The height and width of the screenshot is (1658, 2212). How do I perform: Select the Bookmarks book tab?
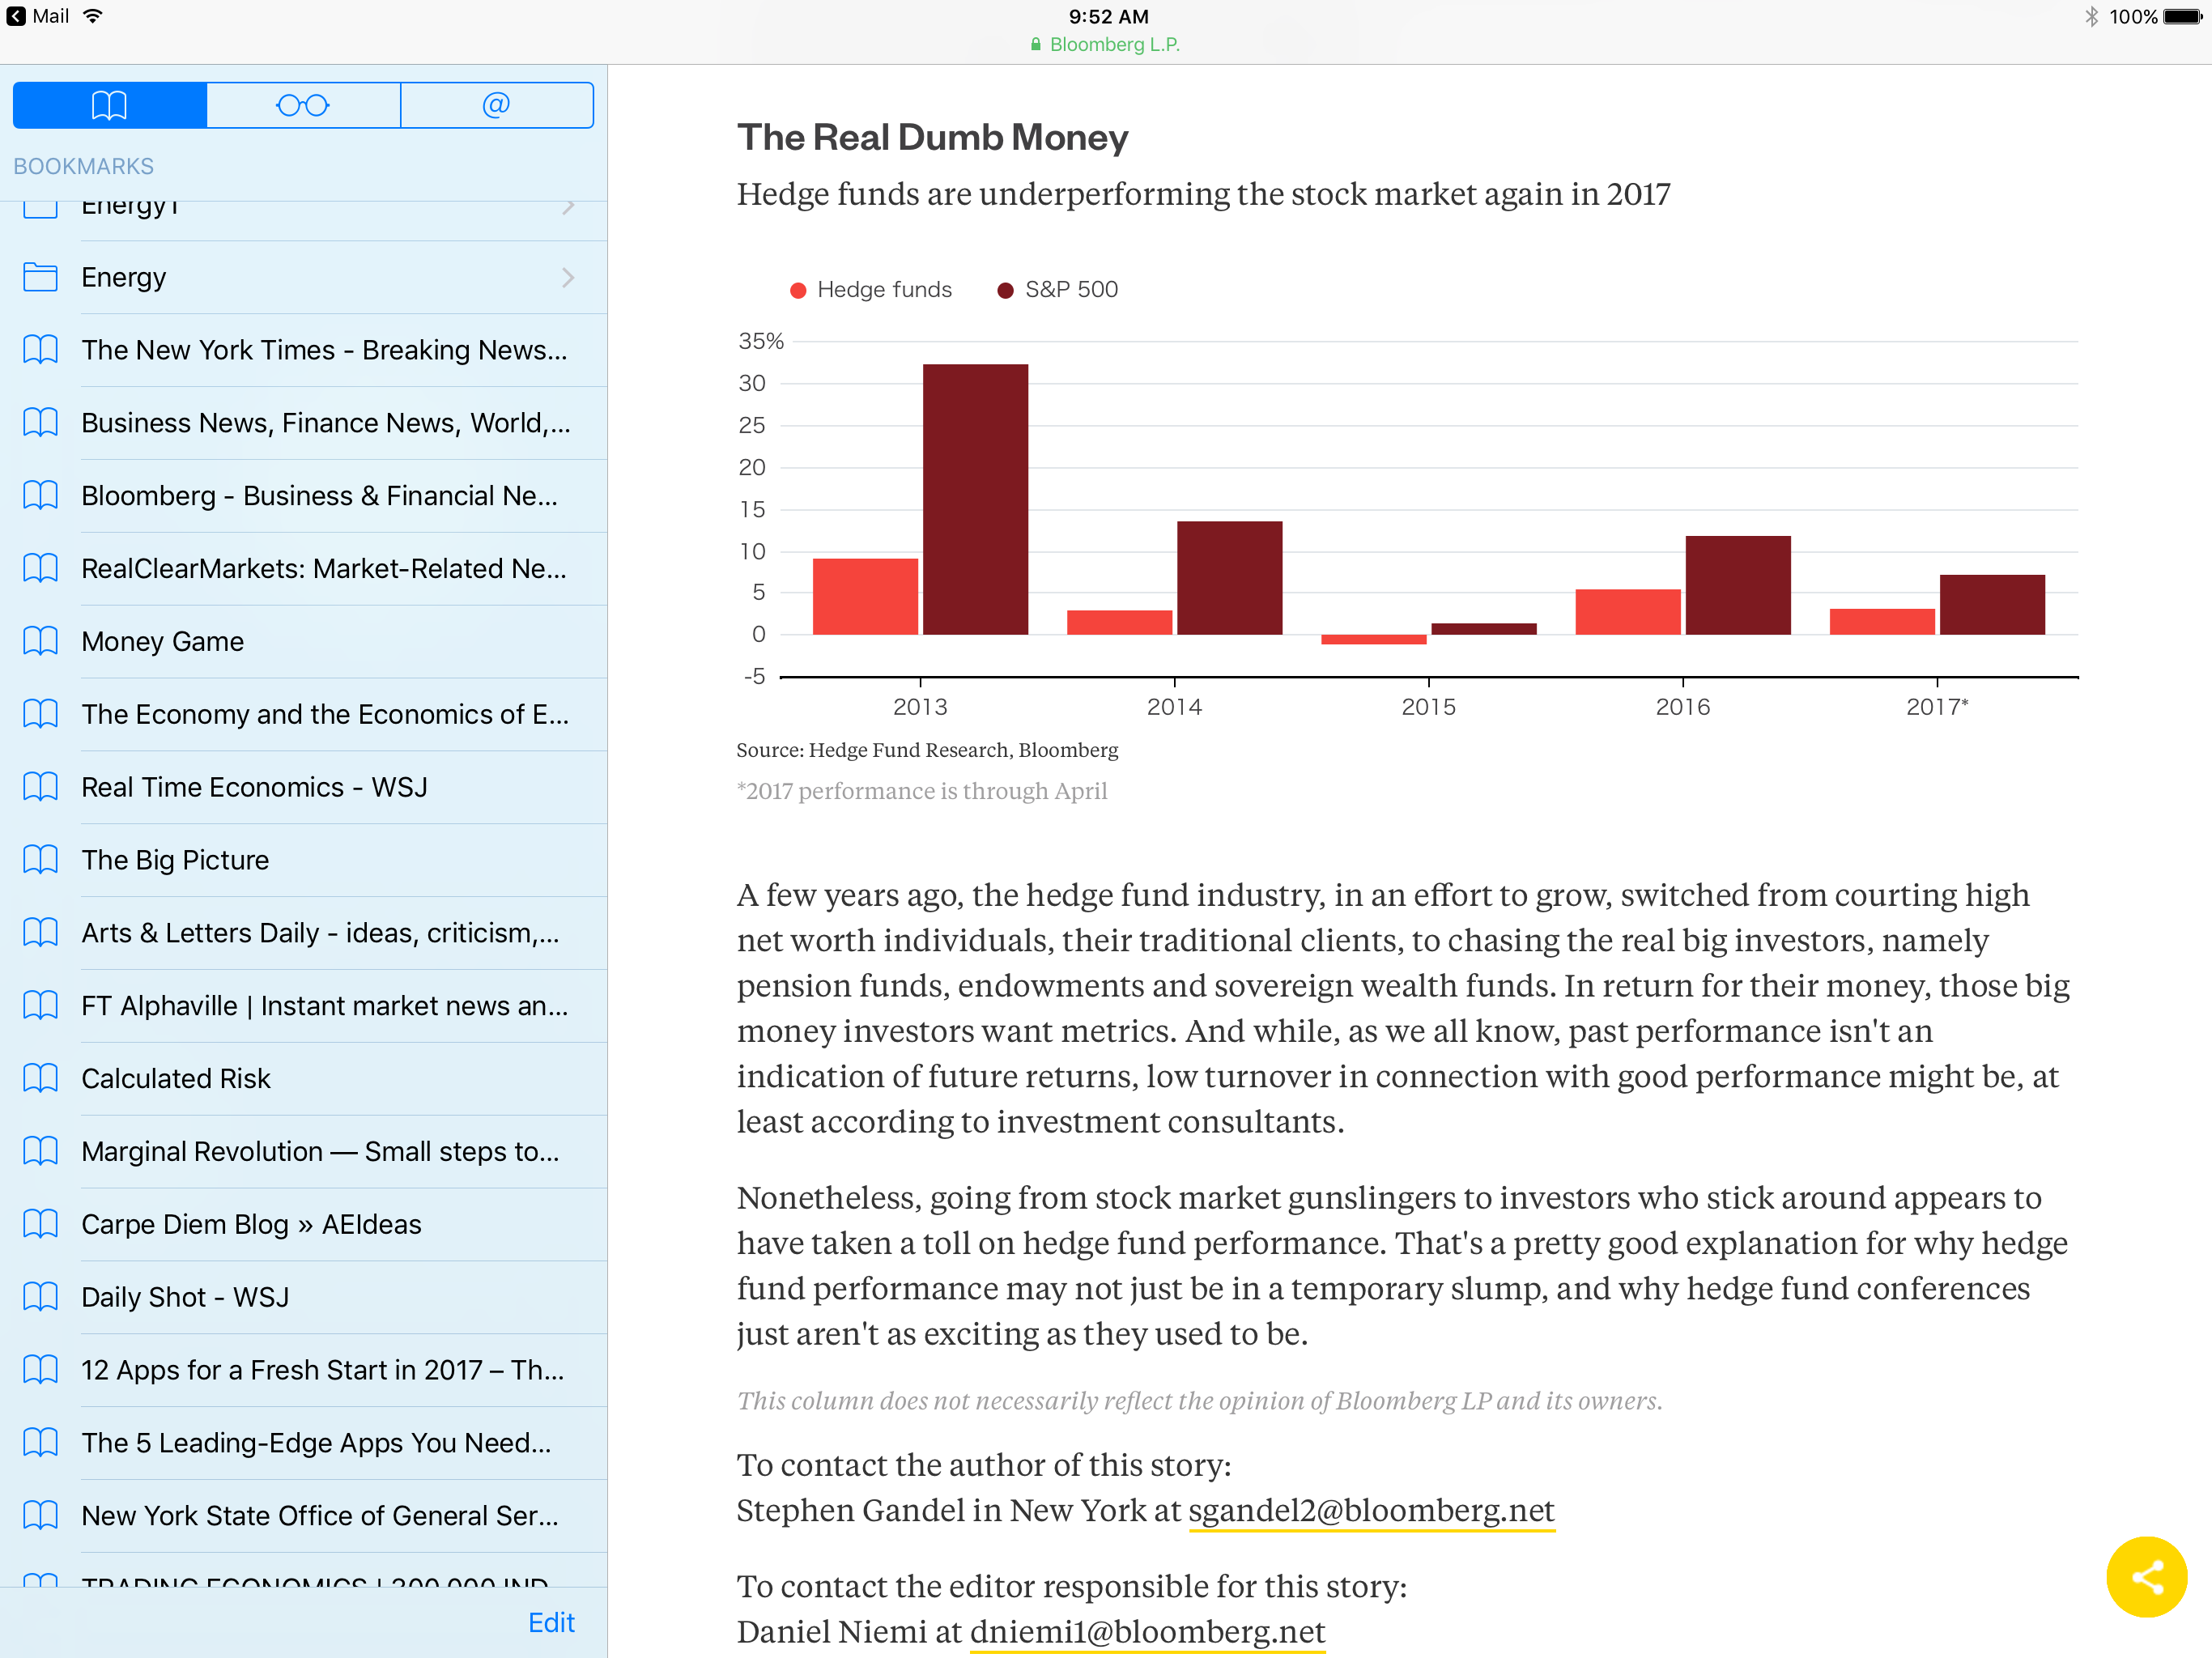(109, 105)
